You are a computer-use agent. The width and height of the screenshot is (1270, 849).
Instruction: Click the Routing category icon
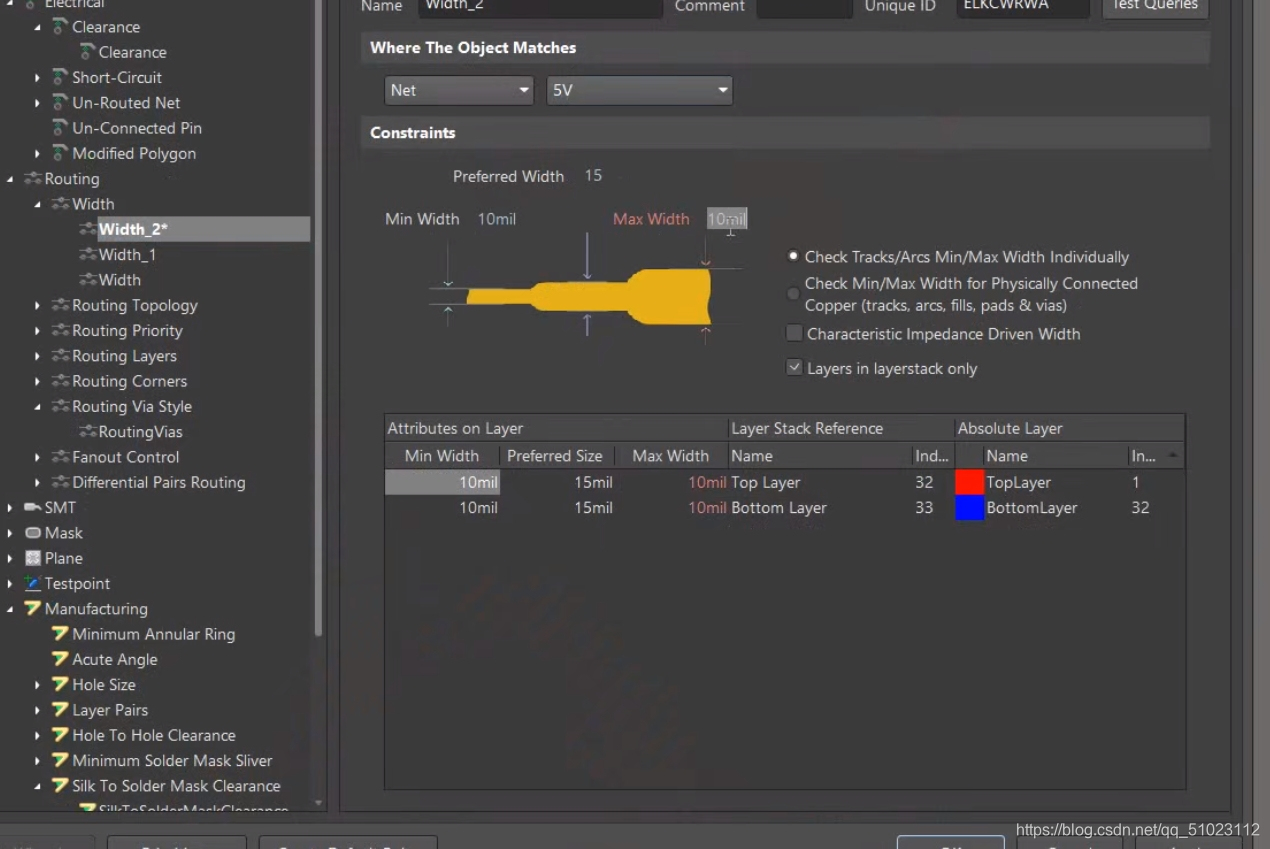33,179
